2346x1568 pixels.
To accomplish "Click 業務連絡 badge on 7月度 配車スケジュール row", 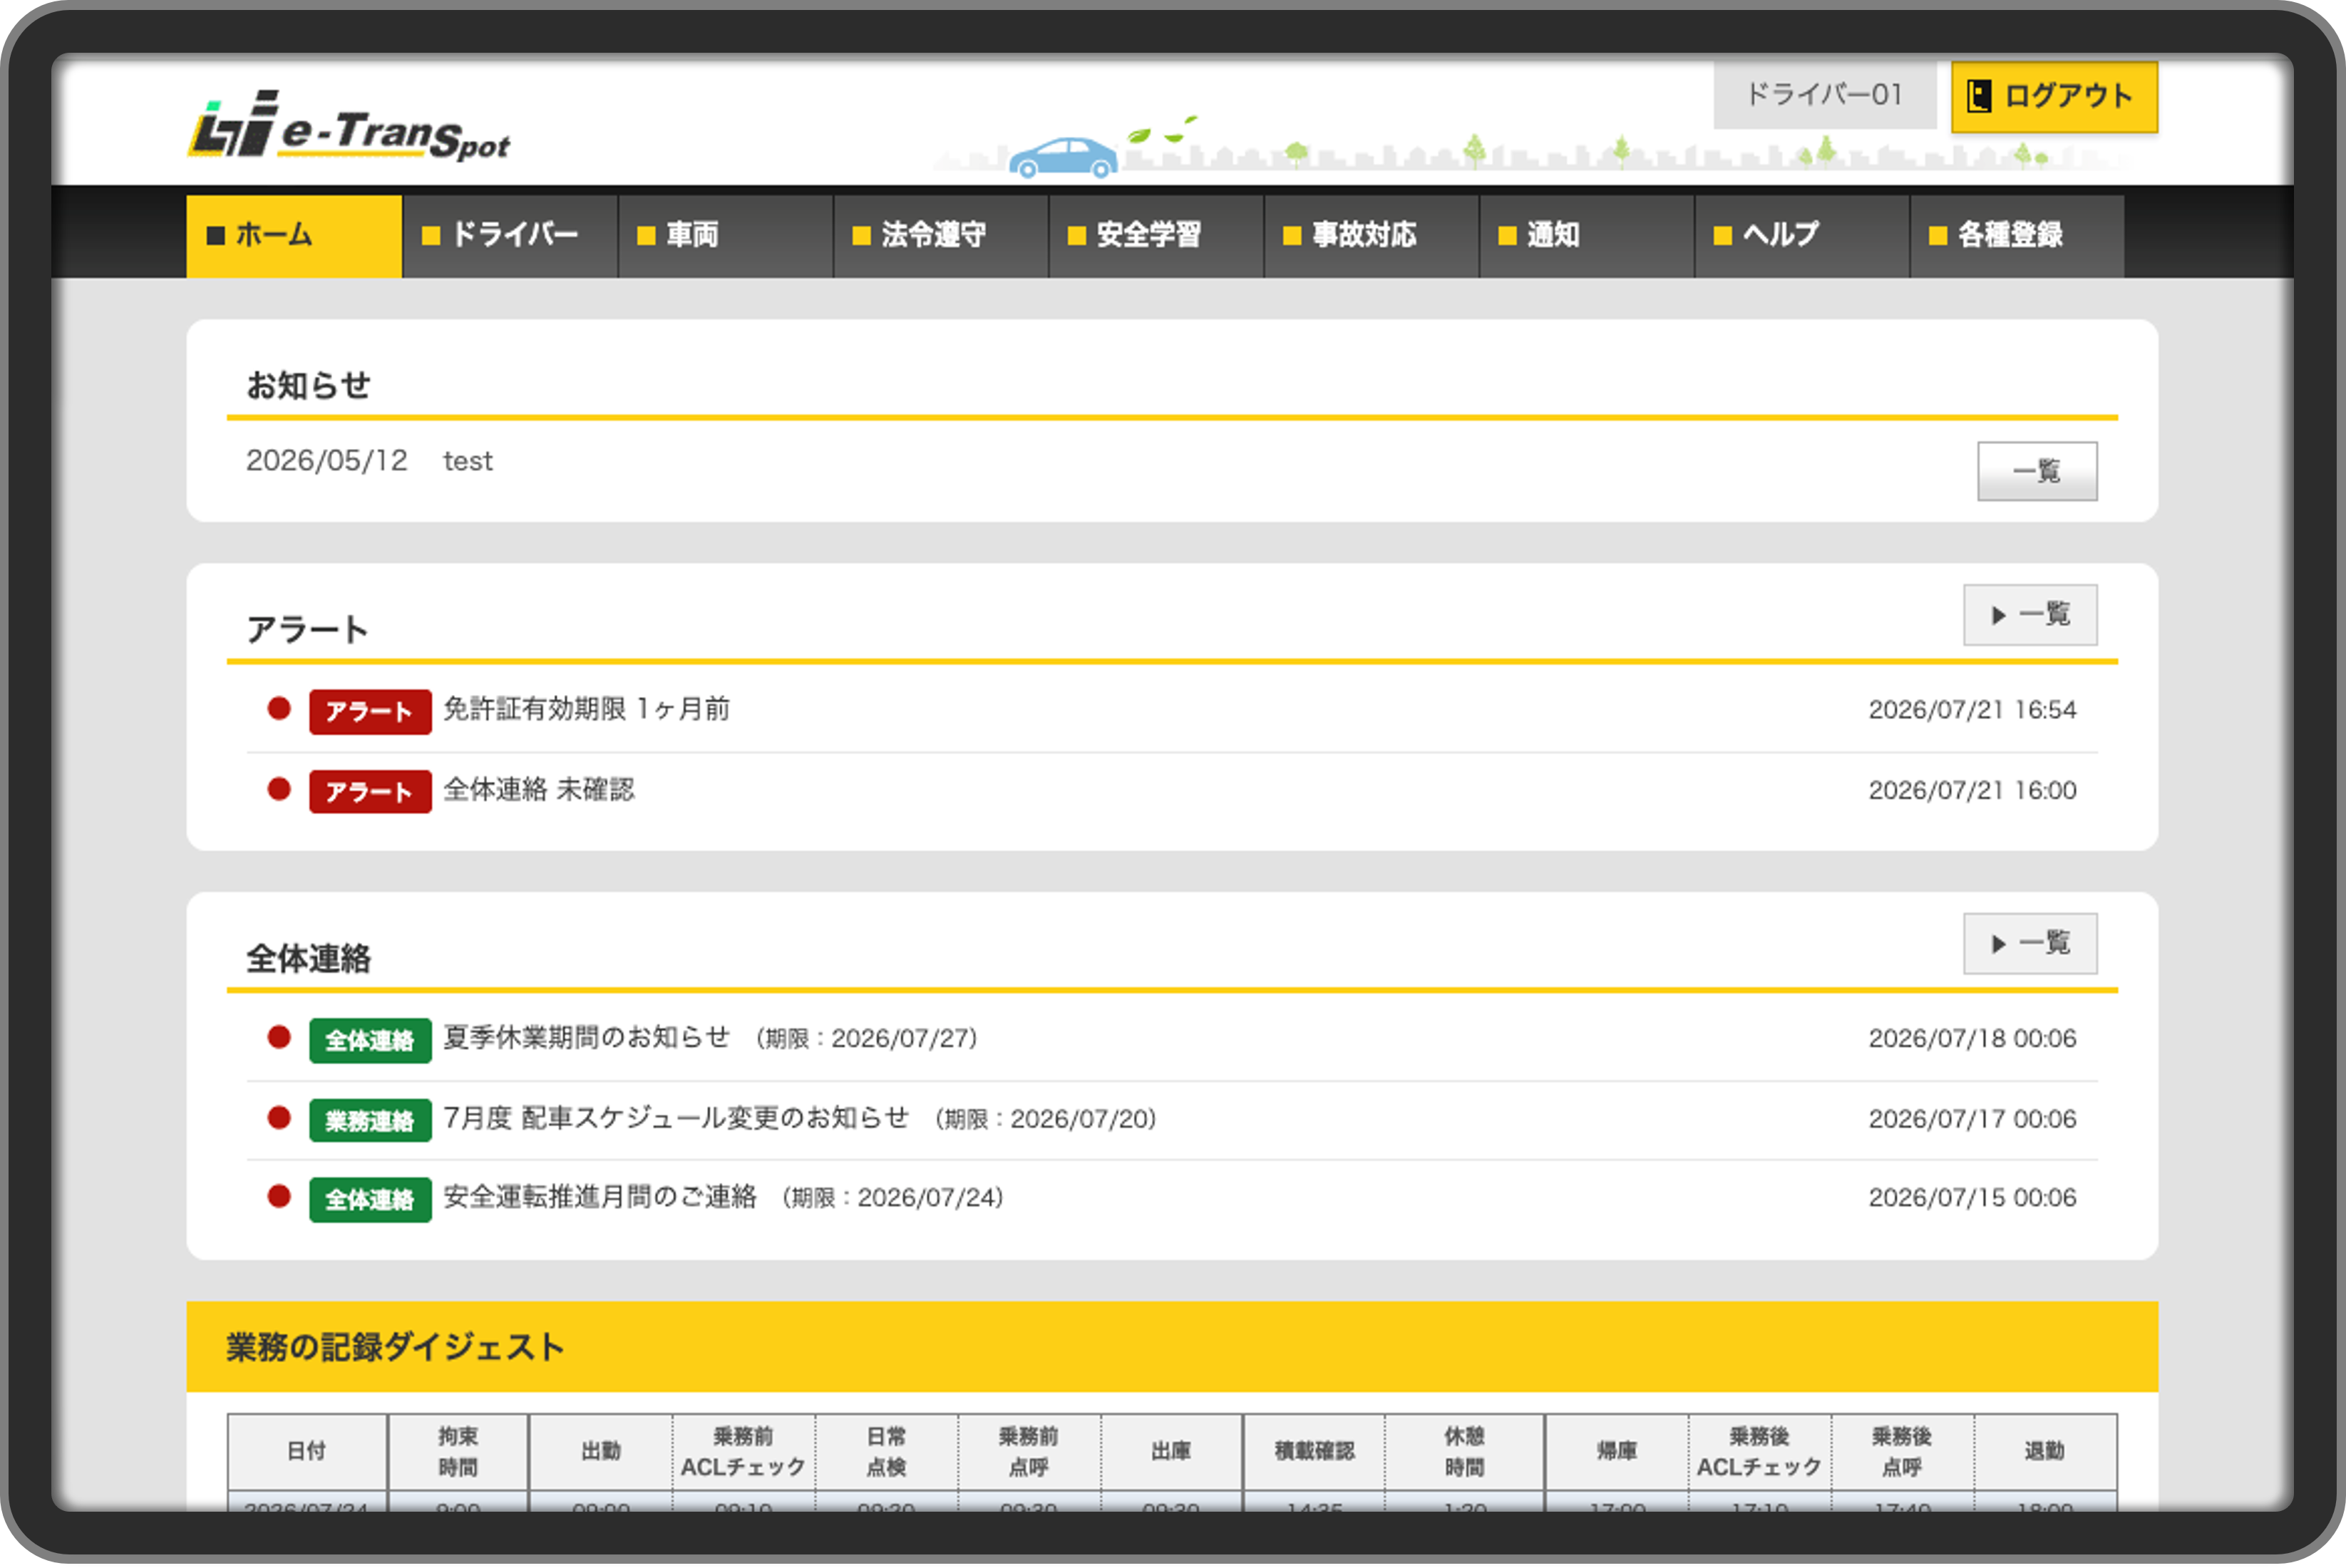I will point(370,1120).
